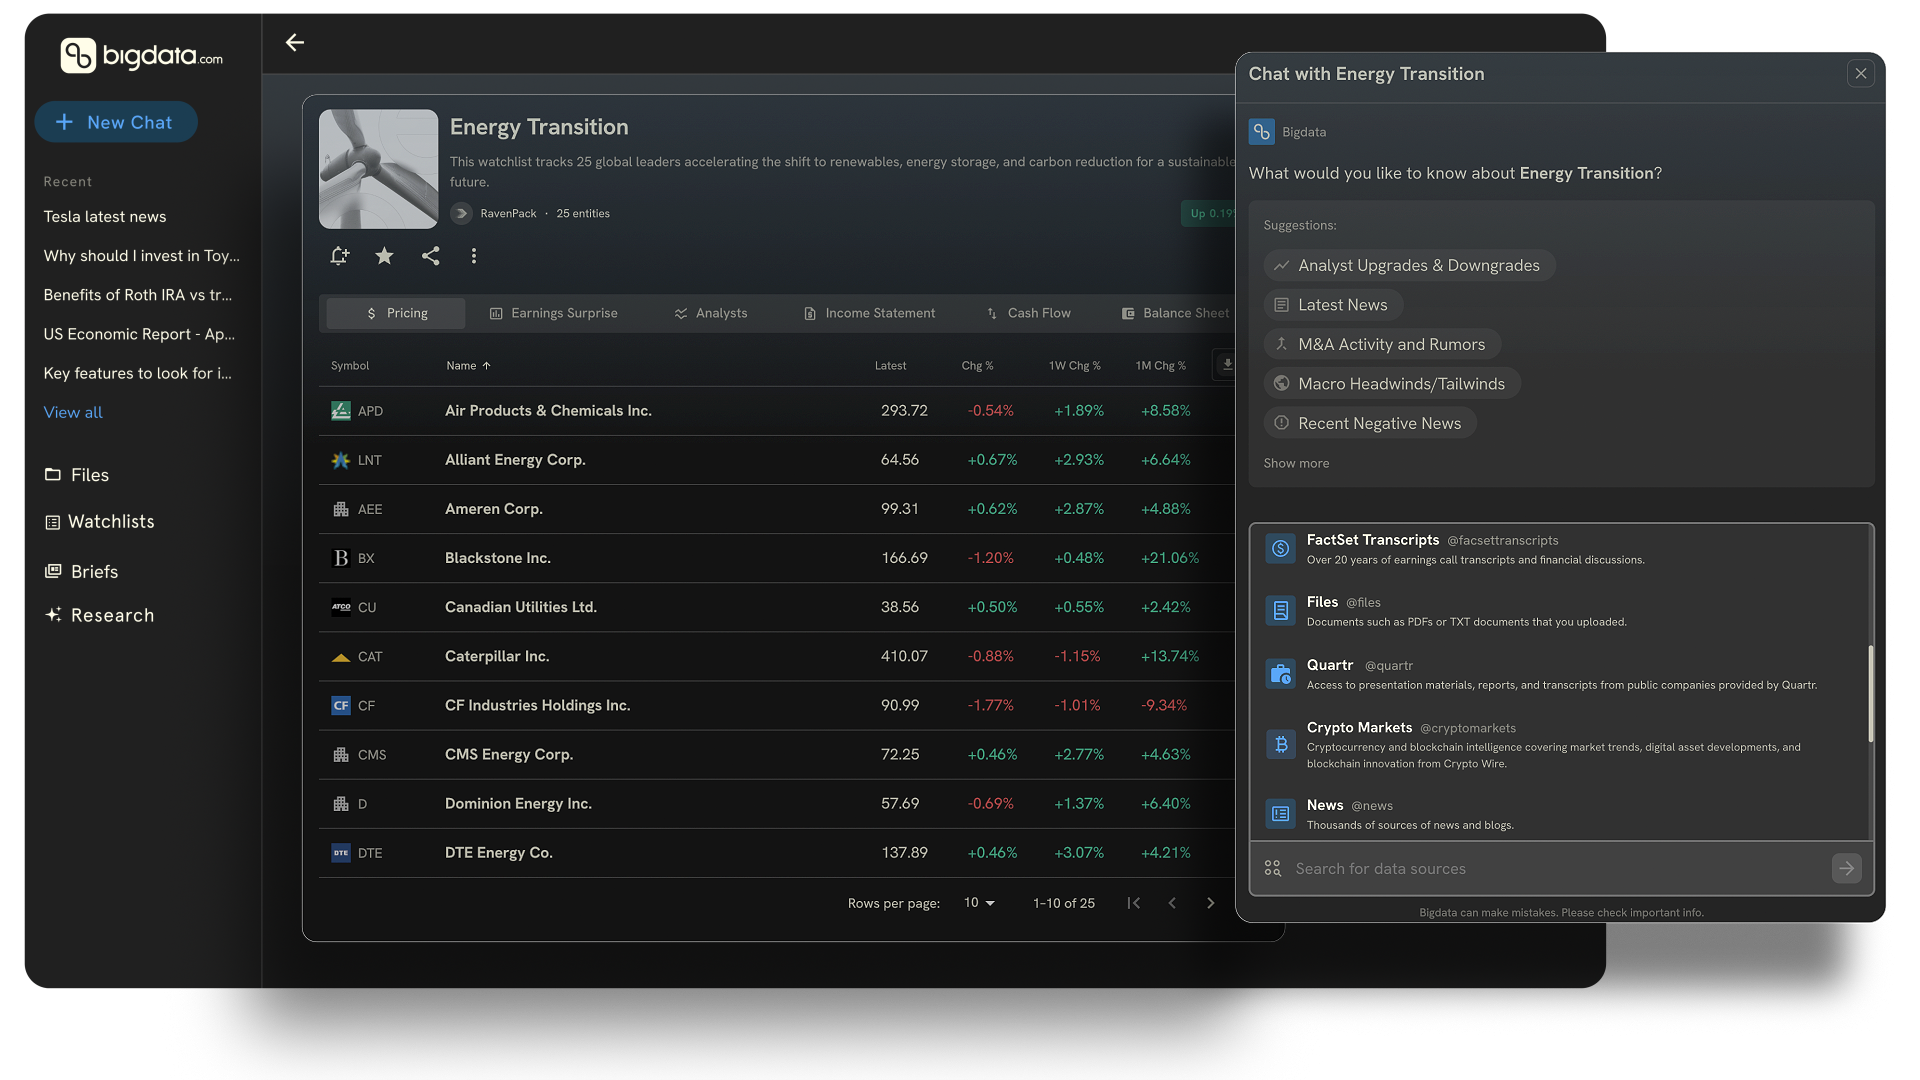Click the download icon above table
This screenshot has width=1920, height=1080.
point(1227,365)
